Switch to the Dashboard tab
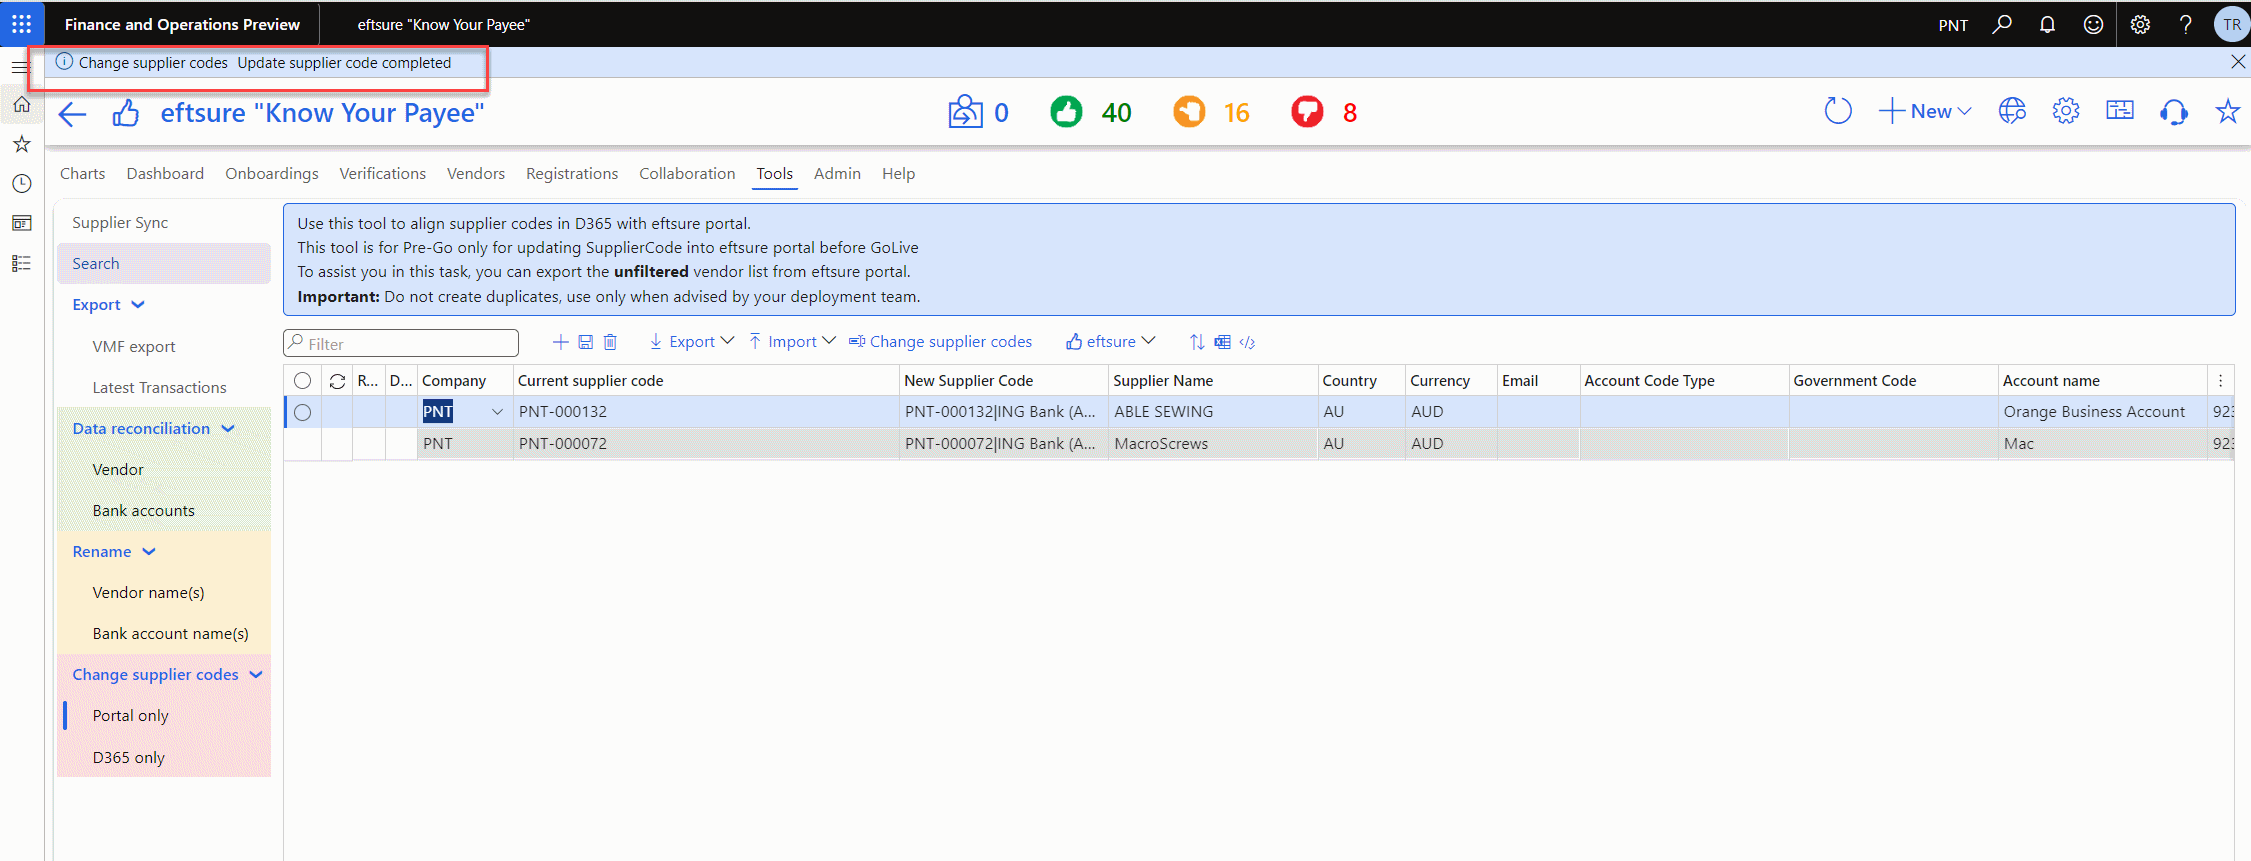Image resolution: width=2251 pixels, height=861 pixels. click(x=165, y=174)
